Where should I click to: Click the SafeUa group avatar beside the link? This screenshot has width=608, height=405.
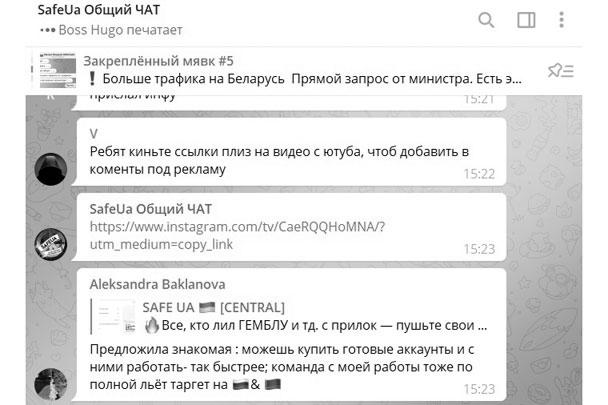pos(50,244)
